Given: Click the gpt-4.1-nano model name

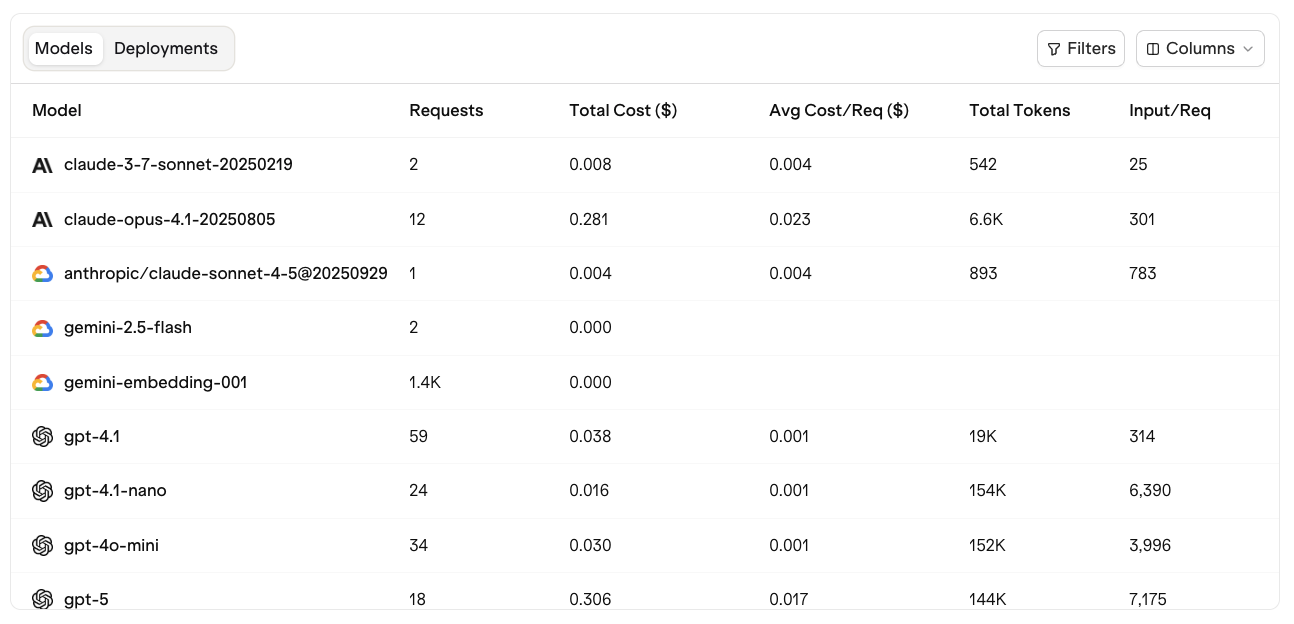Looking at the screenshot, I should coord(115,490).
